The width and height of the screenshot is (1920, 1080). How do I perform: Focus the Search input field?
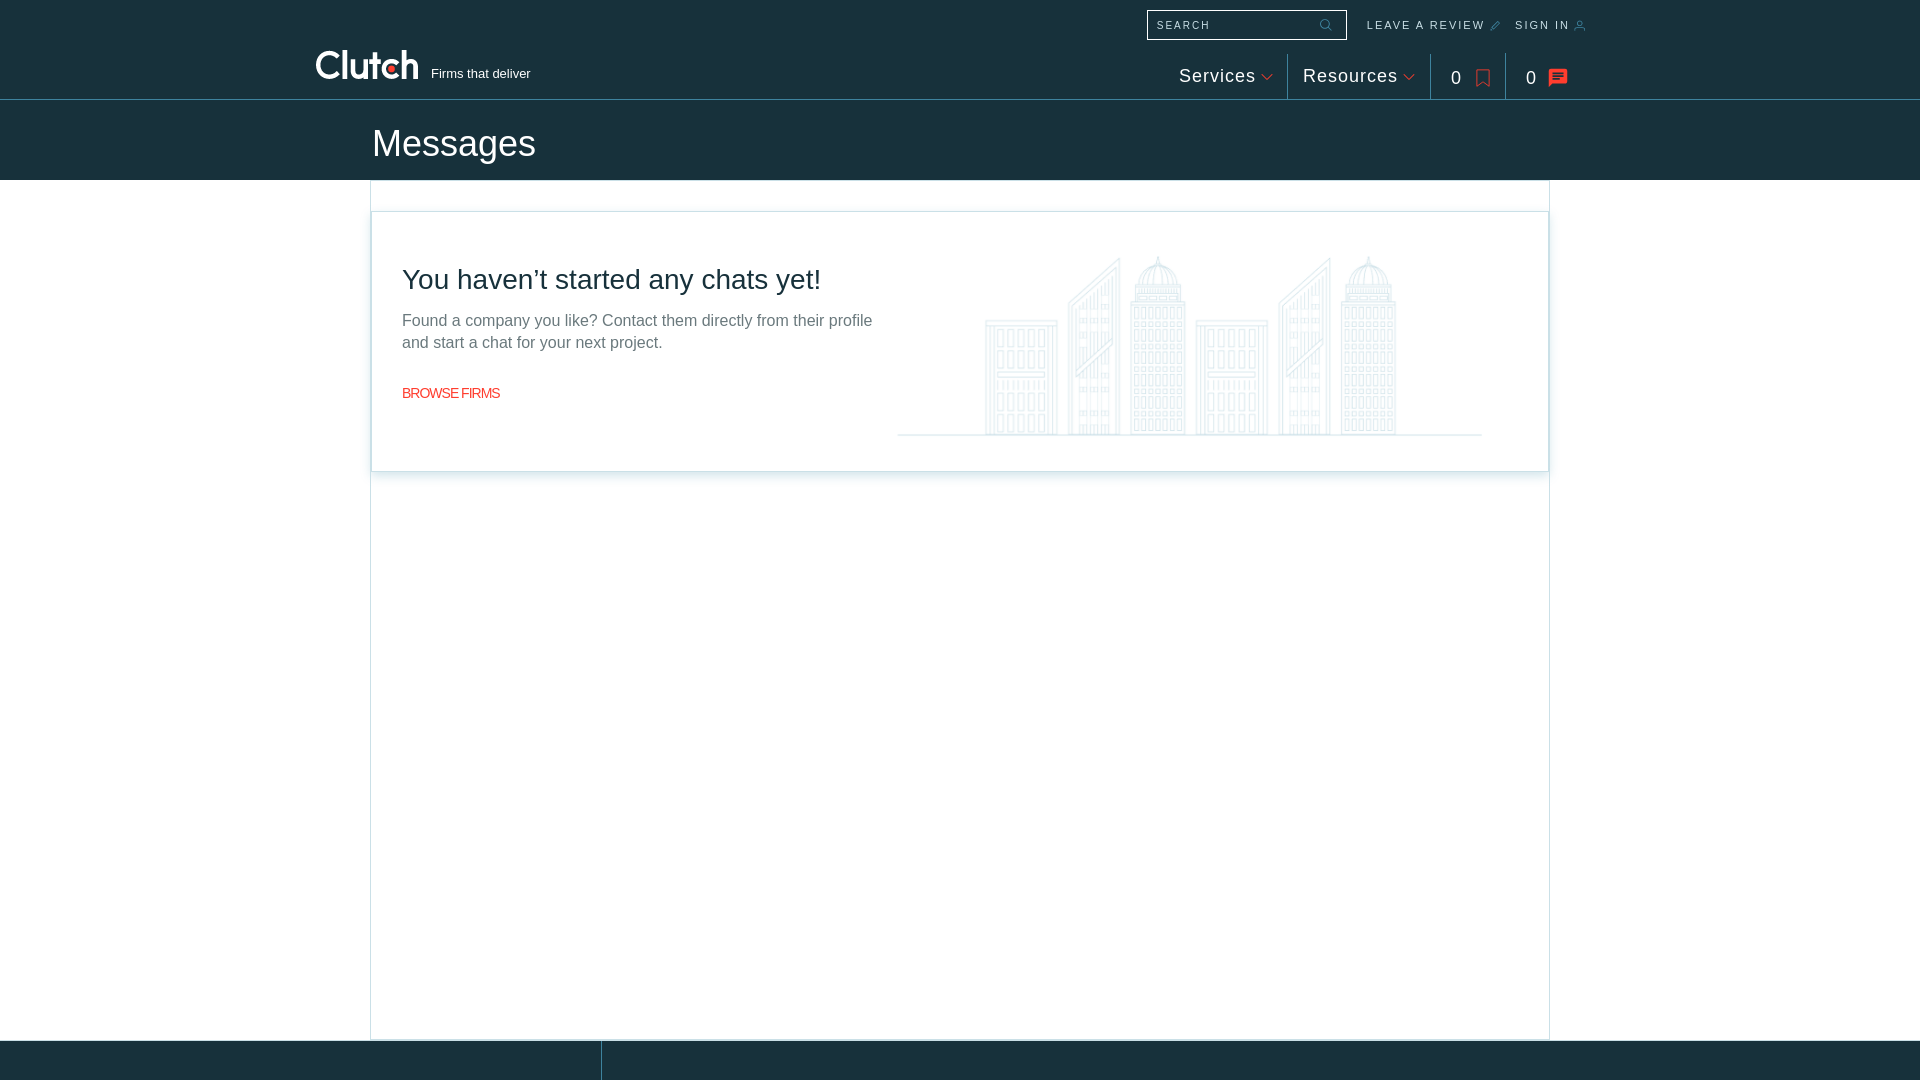coord(1230,25)
